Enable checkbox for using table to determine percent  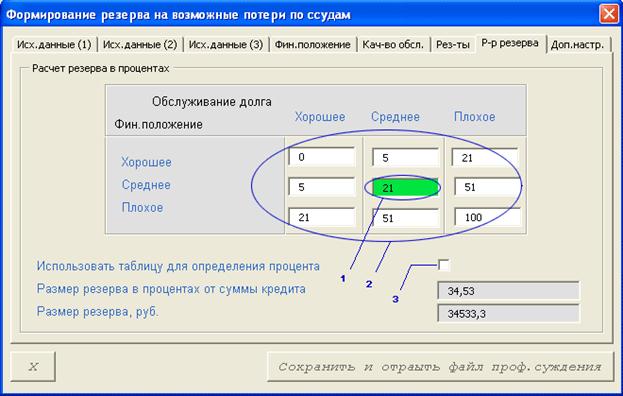click(443, 265)
